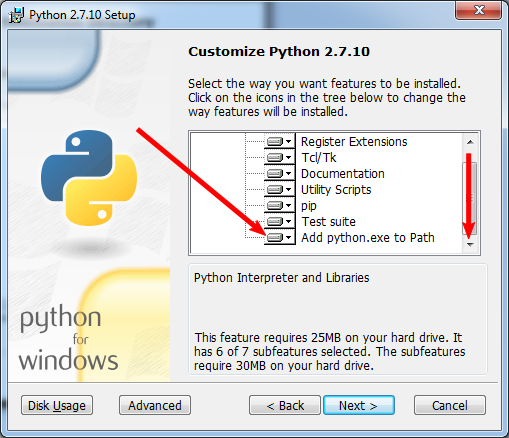The image size is (509, 438).
Task: Click the feature list scrollbar thumb
Action: pyautogui.click(x=470, y=198)
